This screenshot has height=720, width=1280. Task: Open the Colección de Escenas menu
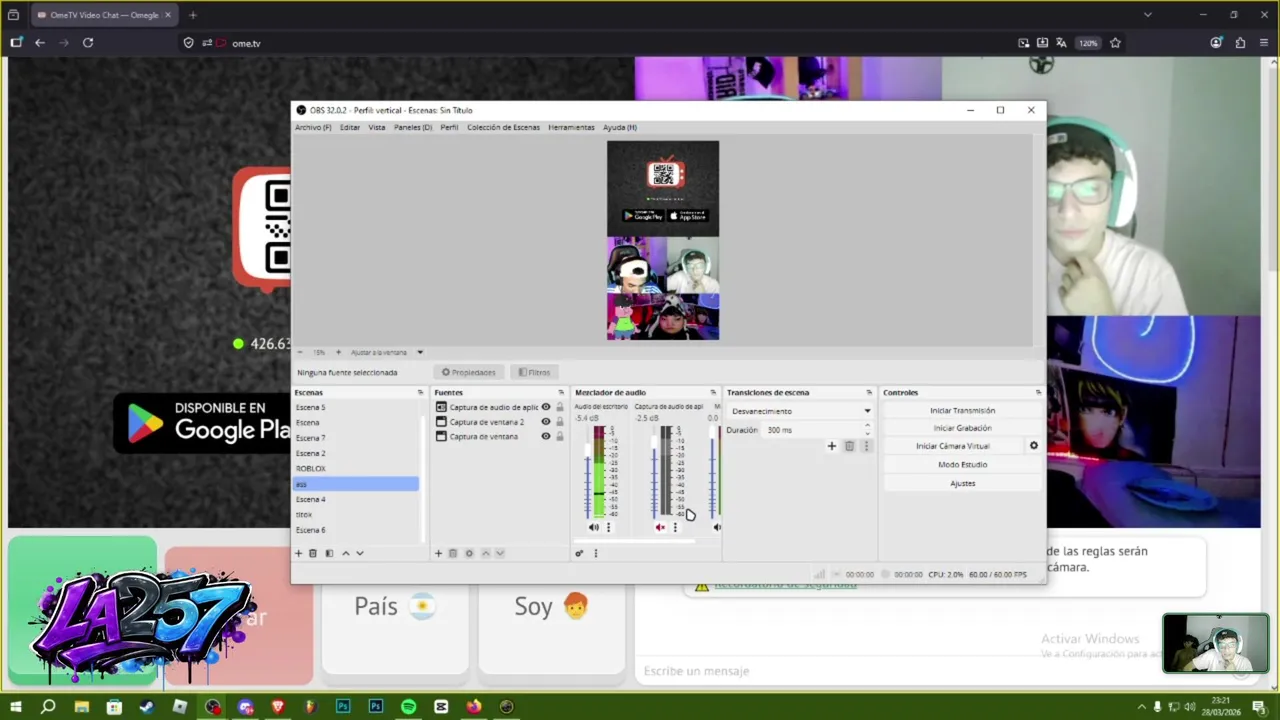pos(503,127)
